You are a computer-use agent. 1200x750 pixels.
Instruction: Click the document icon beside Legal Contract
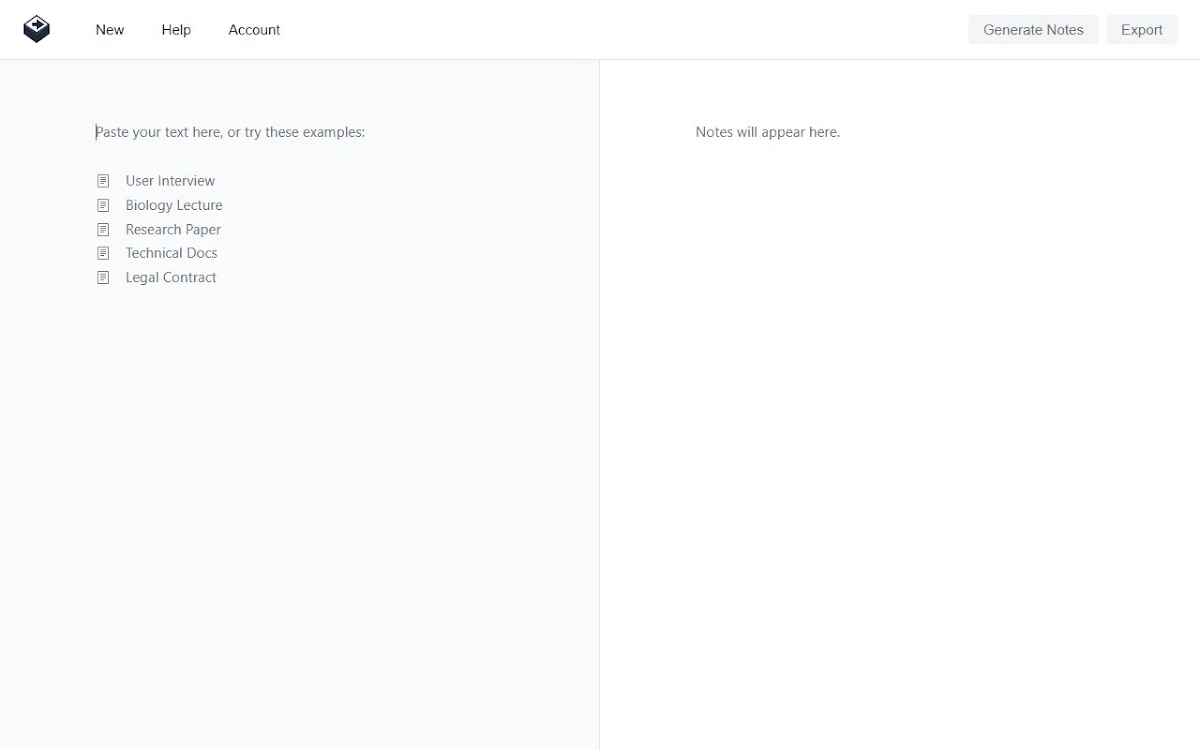[x=103, y=277]
